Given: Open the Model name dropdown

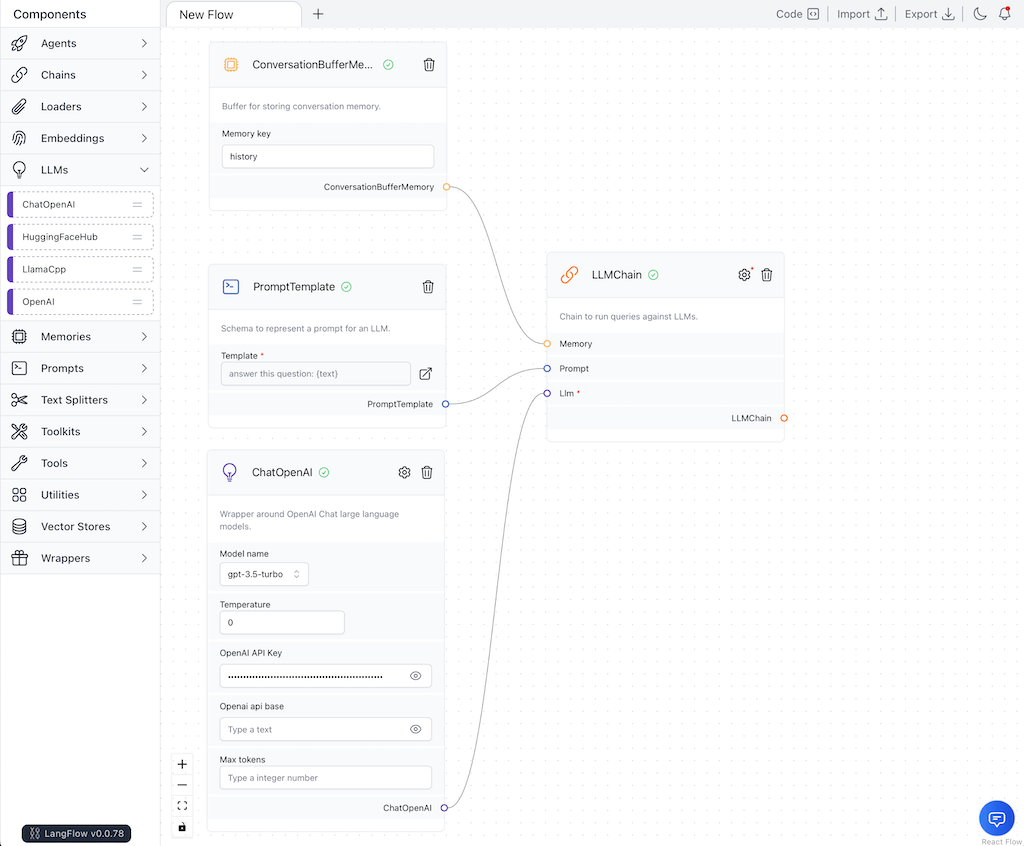Looking at the screenshot, I should pos(264,574).
